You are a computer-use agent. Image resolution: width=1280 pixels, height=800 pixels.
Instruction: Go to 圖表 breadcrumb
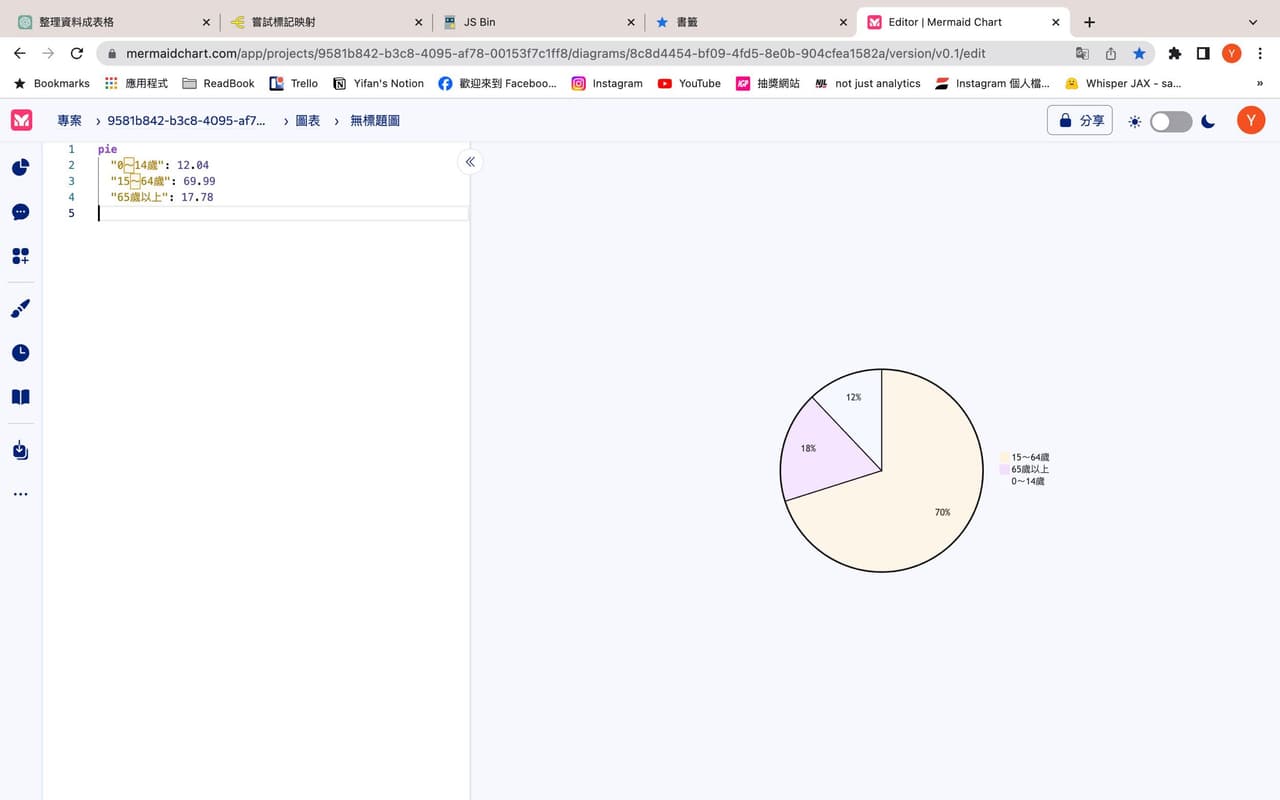308,121
